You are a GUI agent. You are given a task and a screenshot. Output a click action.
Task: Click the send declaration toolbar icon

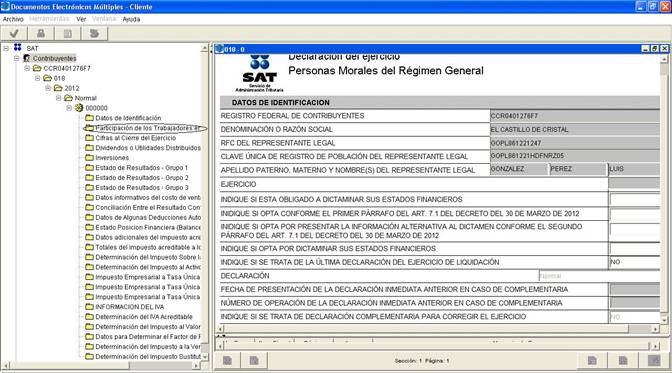click(x=94, y=33)
